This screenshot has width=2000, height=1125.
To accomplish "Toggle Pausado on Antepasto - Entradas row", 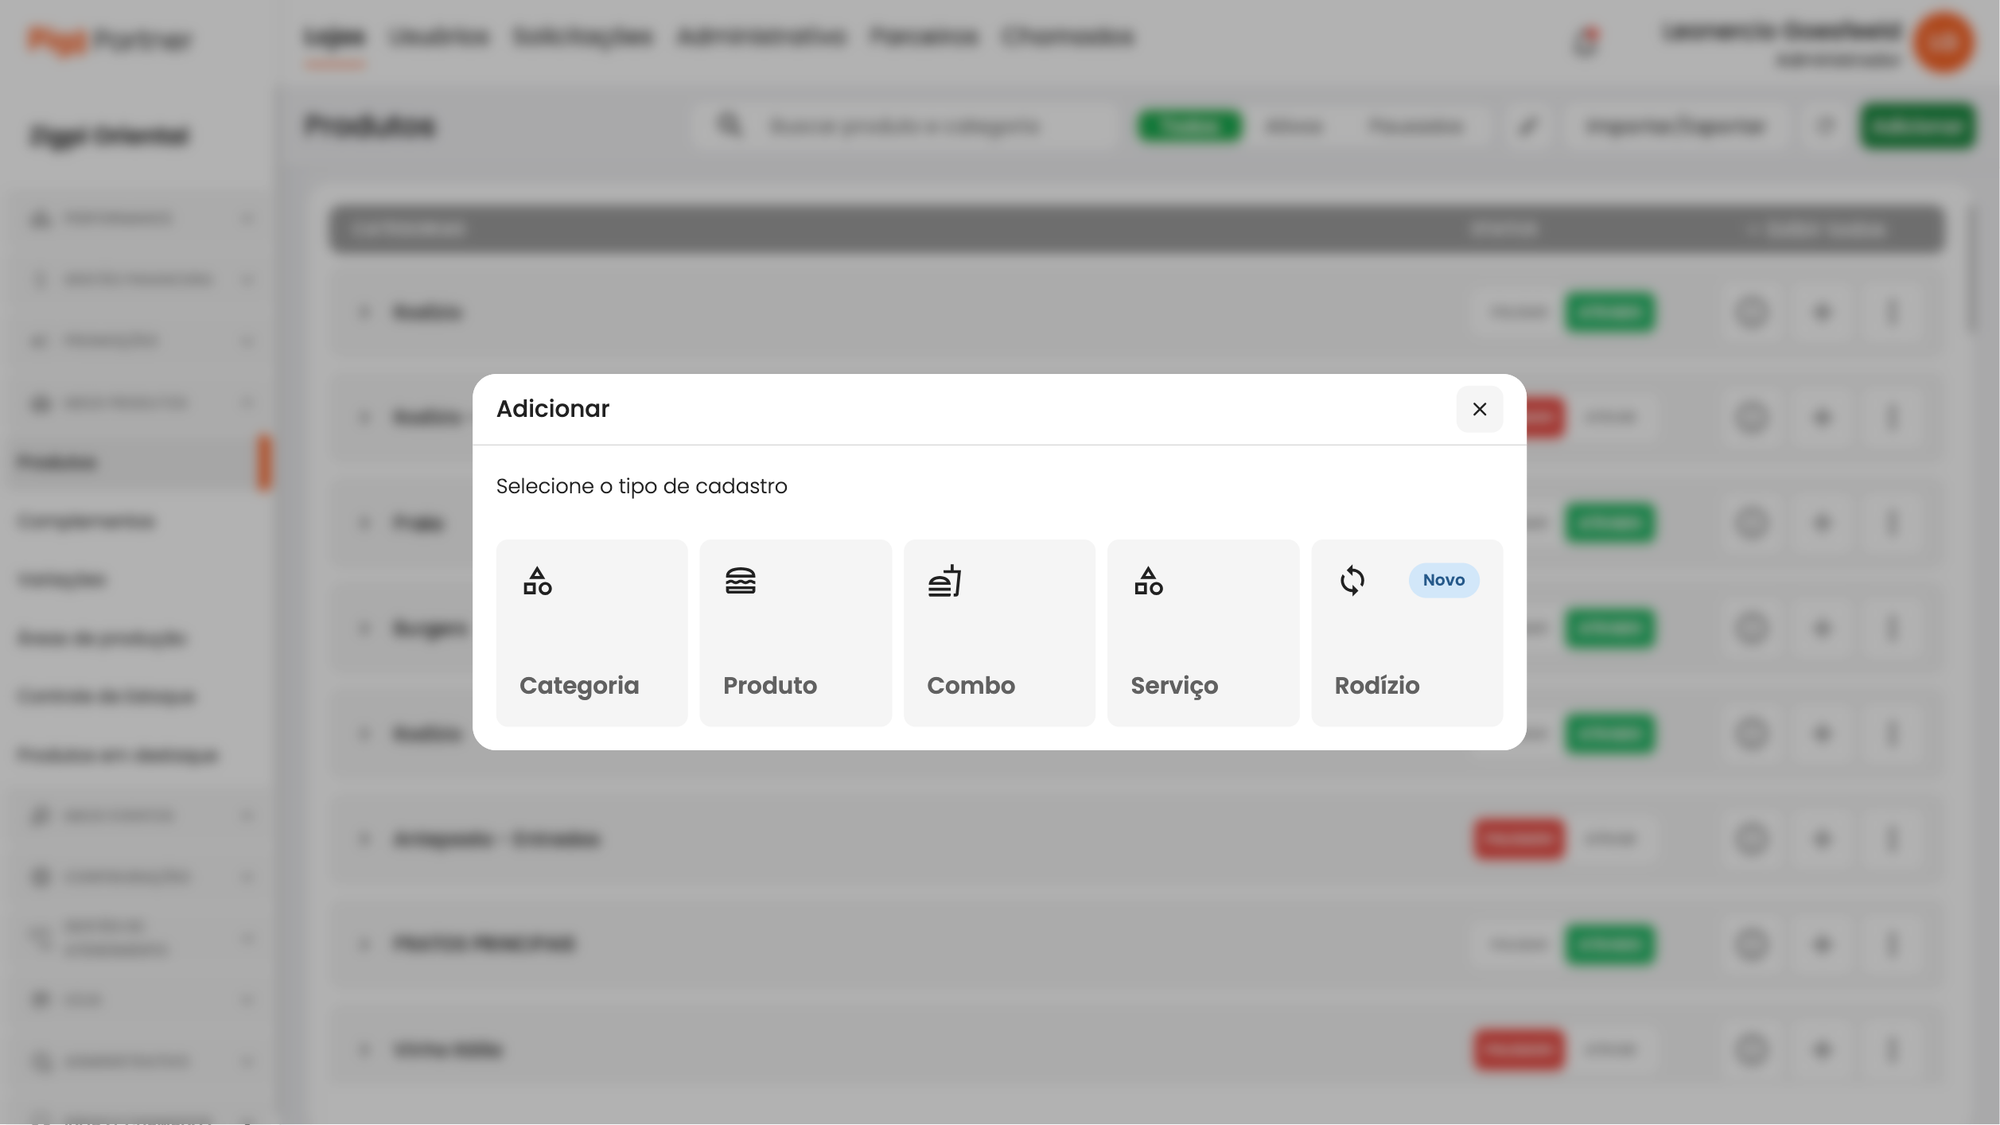I will pos(1518,839).
